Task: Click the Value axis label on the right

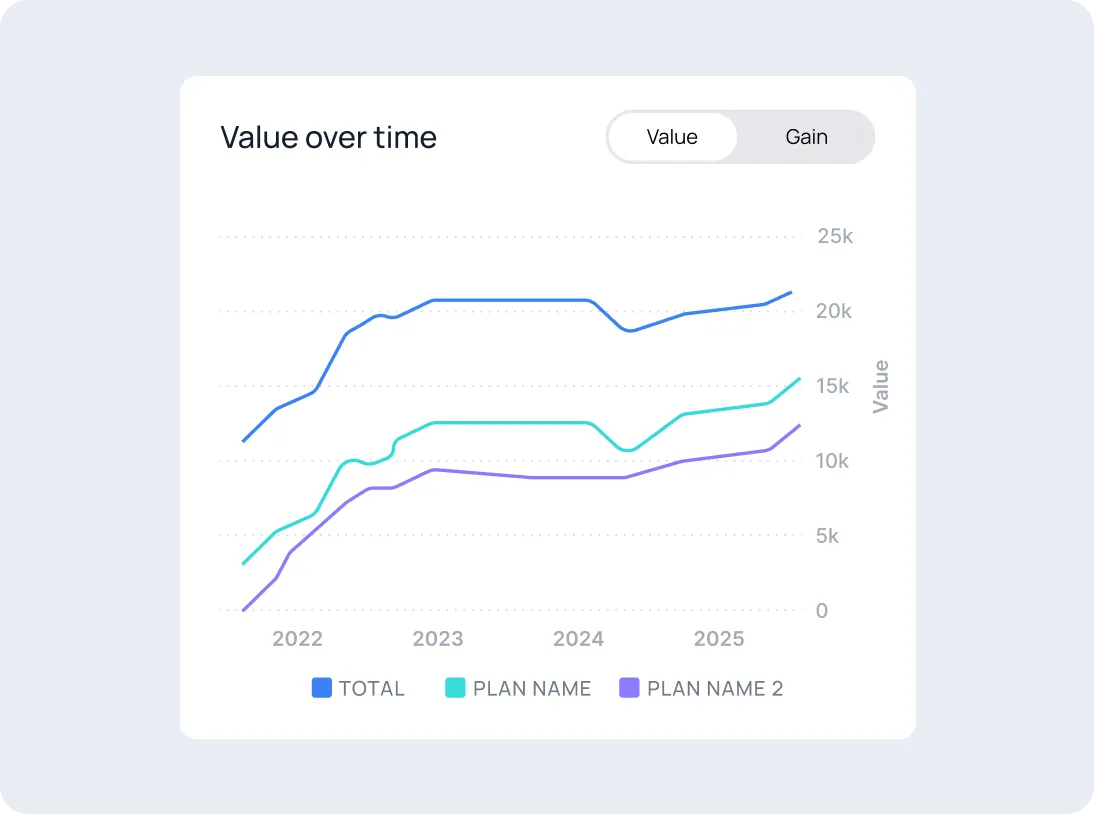Action: pyautogui.click(x=881, y=385)
